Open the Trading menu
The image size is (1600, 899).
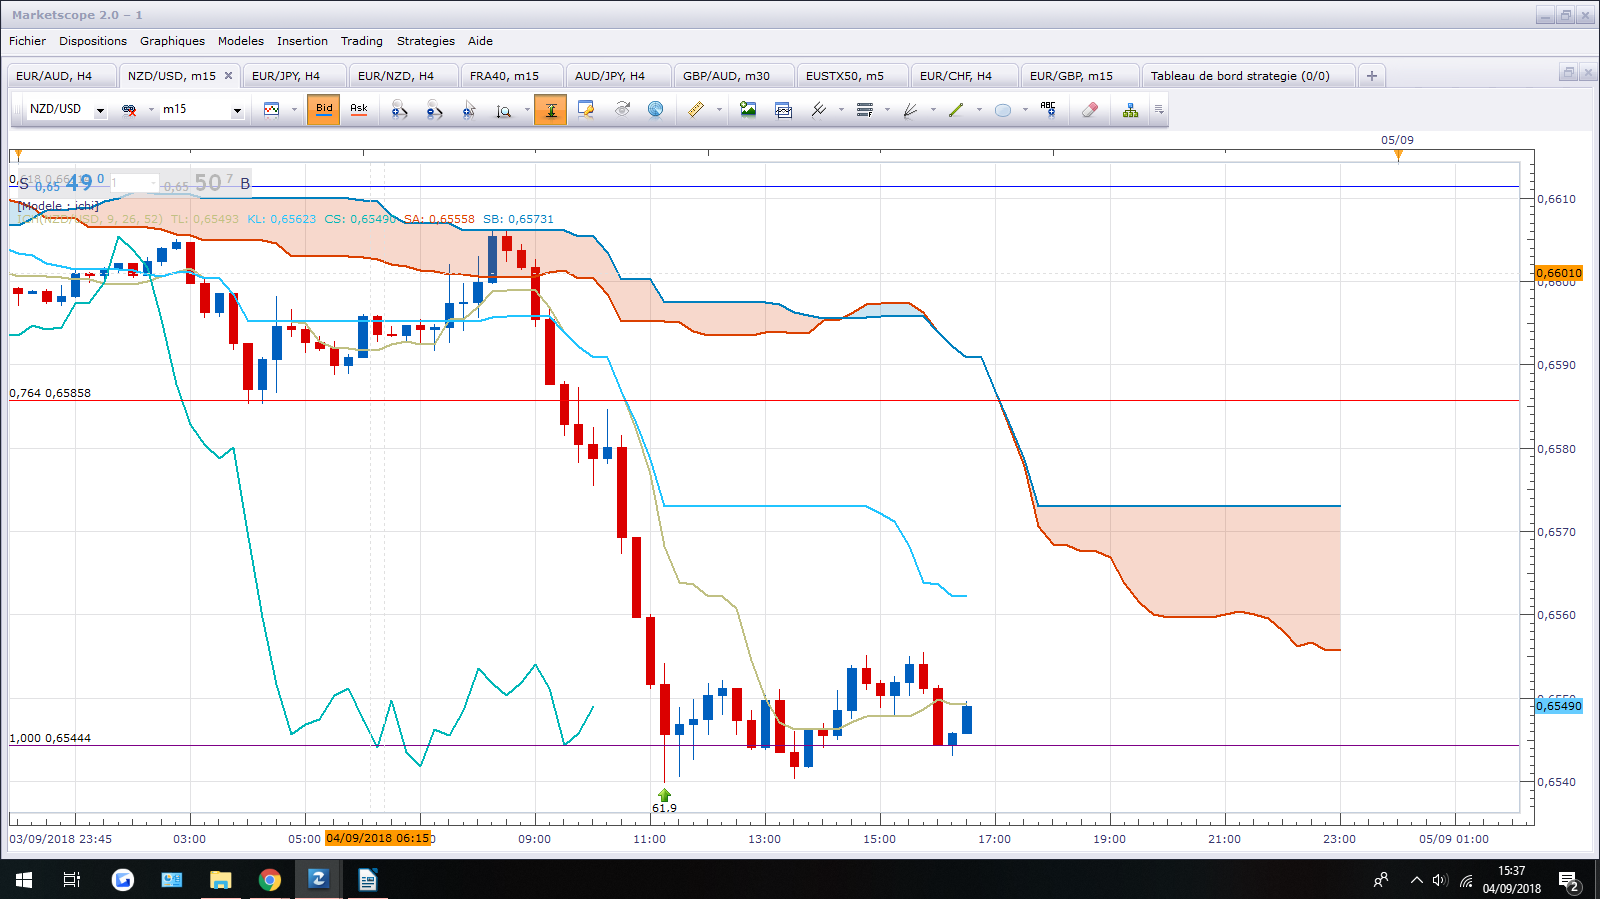[x=362, y=41]
